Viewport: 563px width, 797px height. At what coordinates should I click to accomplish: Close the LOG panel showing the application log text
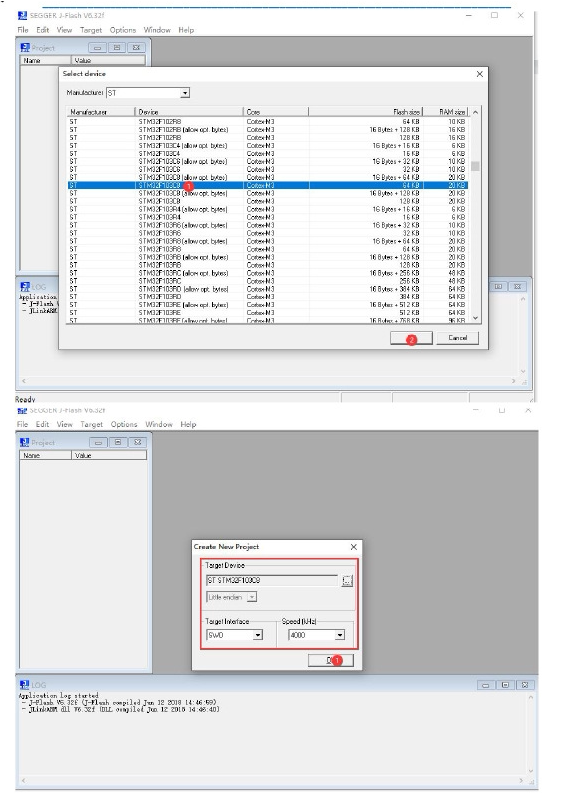(x=525, y=685)
